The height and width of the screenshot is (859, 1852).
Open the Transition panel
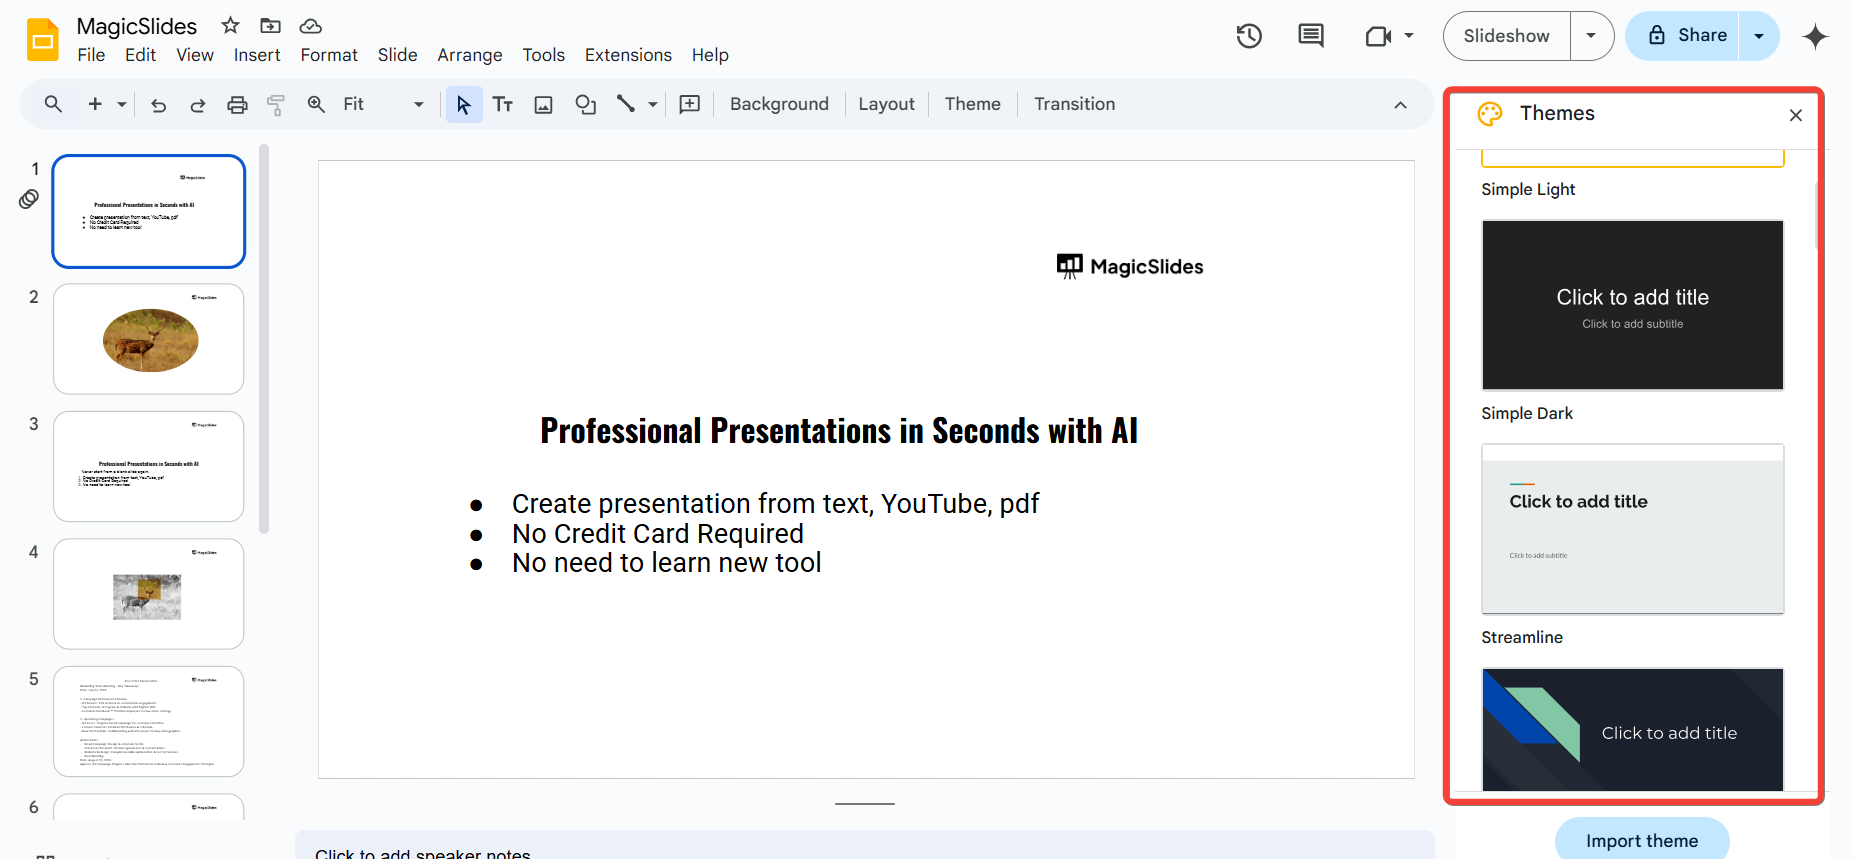[x=1075, y=104]
